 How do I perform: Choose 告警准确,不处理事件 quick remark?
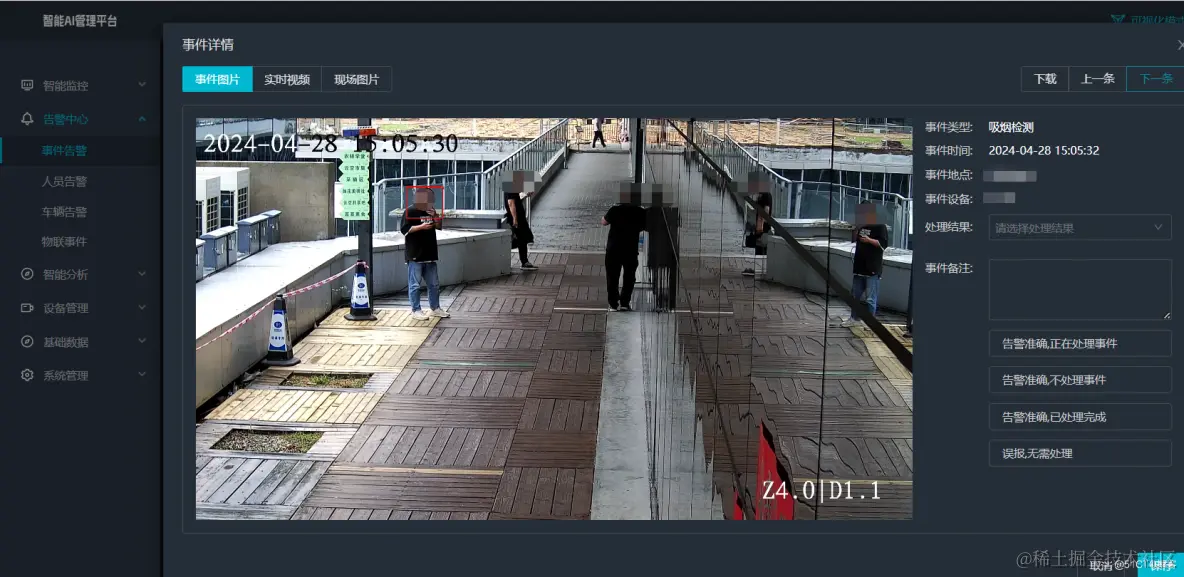(1080, 380)
